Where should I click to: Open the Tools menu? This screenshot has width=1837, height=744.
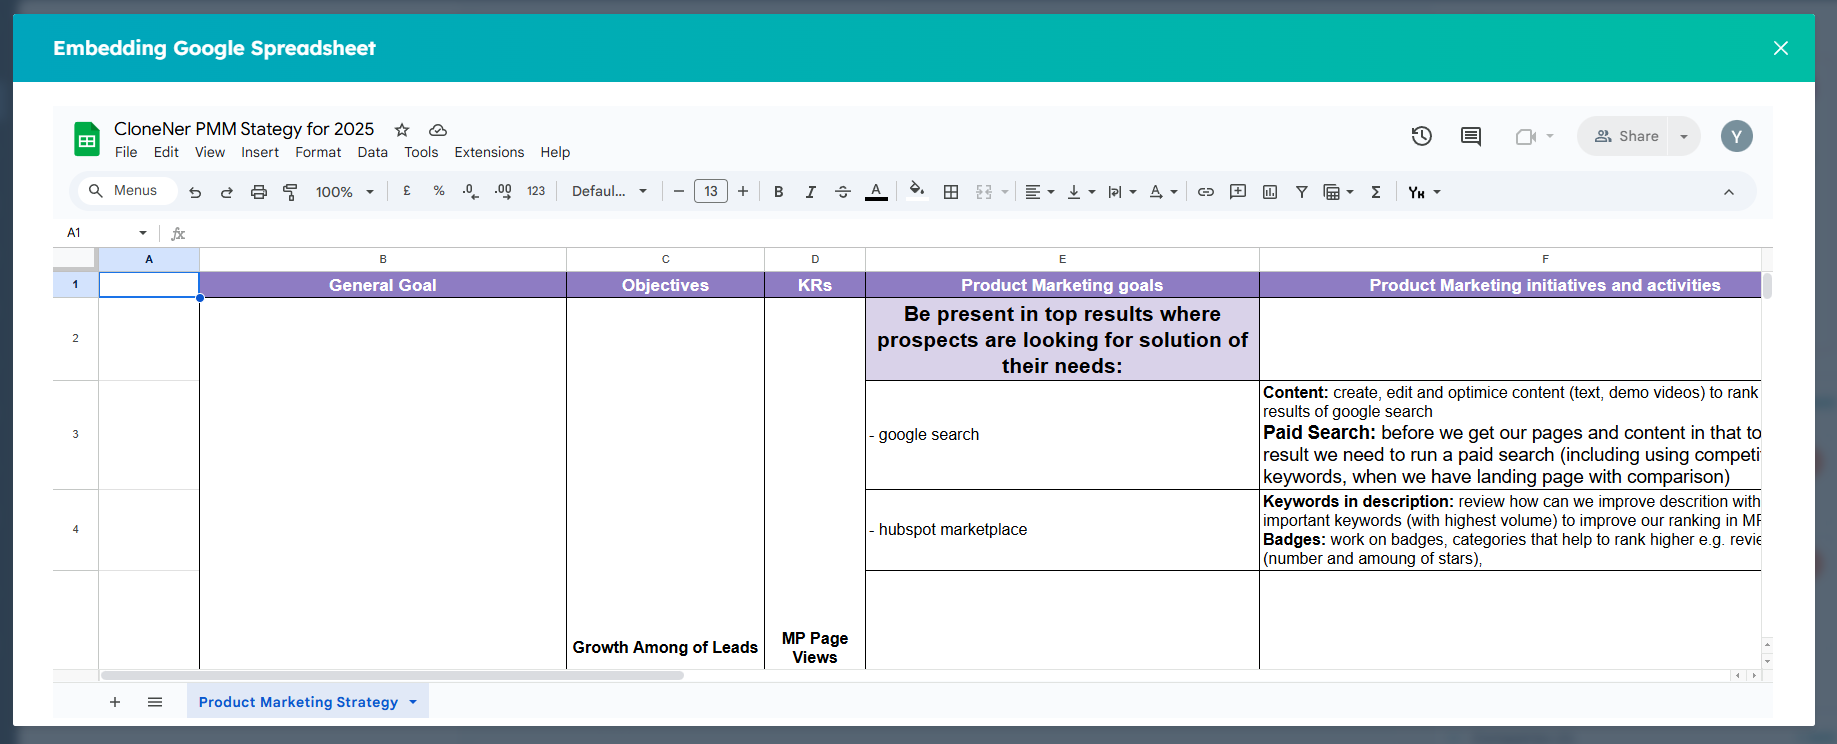click(421, 152)
